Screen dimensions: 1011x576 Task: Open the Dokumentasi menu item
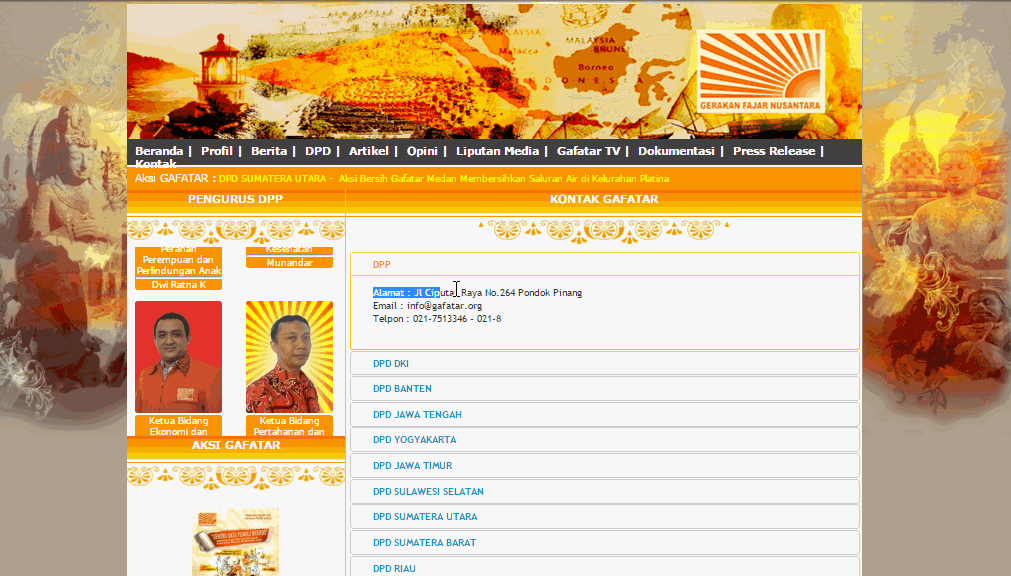[676, 151]
